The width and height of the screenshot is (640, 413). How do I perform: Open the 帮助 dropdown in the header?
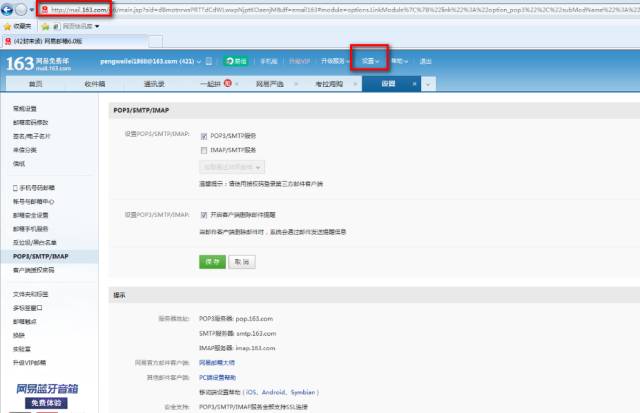[x=399, y=61]
